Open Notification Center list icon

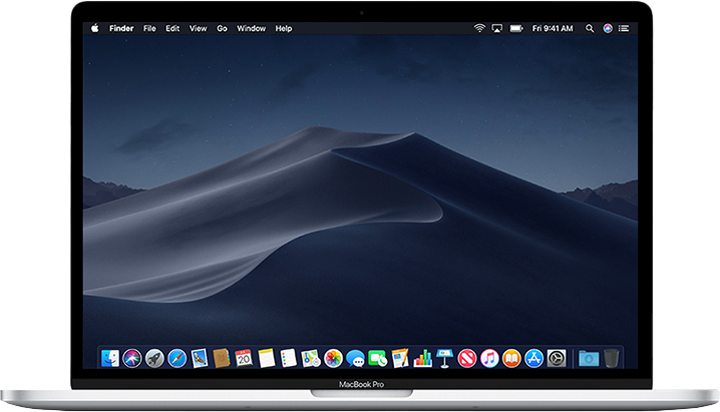(626, 28)
